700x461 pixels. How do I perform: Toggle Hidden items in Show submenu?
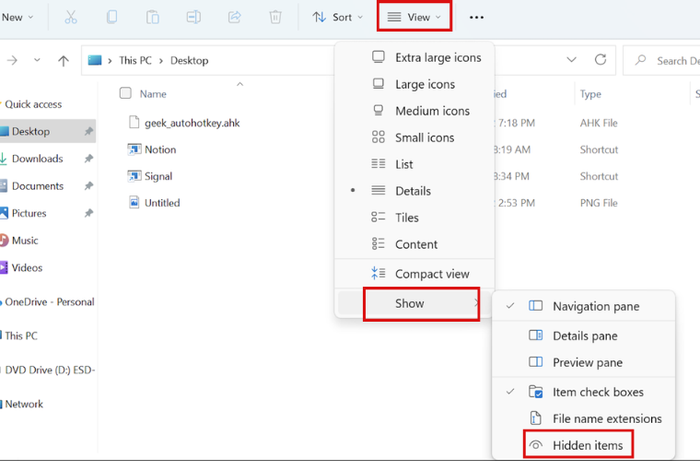[x=587, y=445]
